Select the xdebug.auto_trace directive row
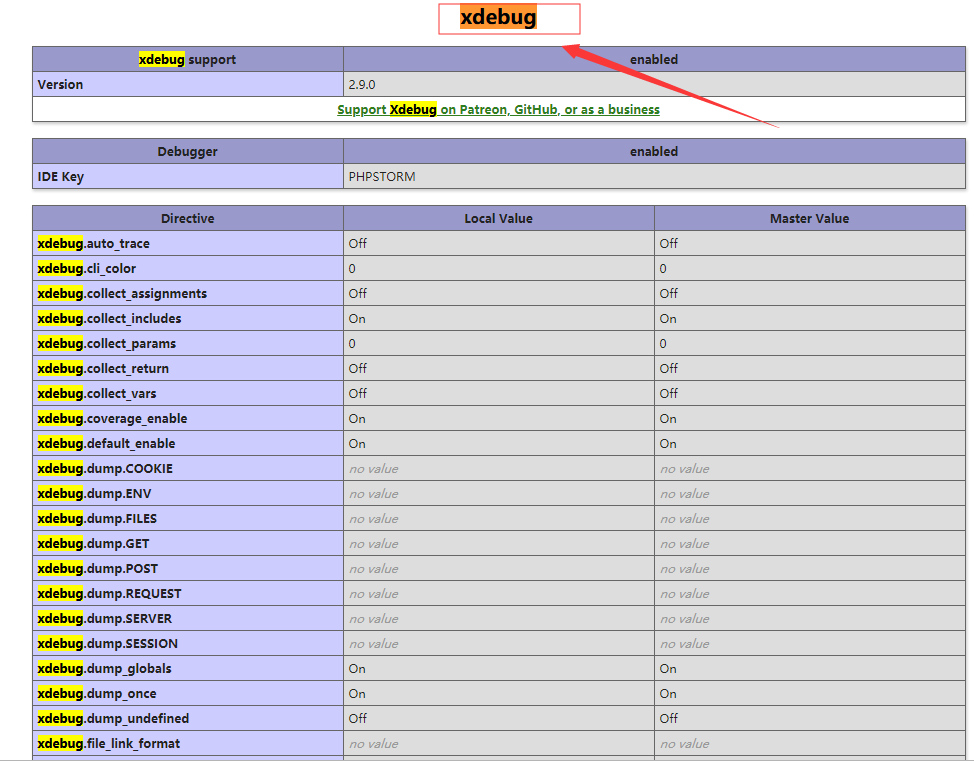 pyautogui.click(x=93, y=243)
